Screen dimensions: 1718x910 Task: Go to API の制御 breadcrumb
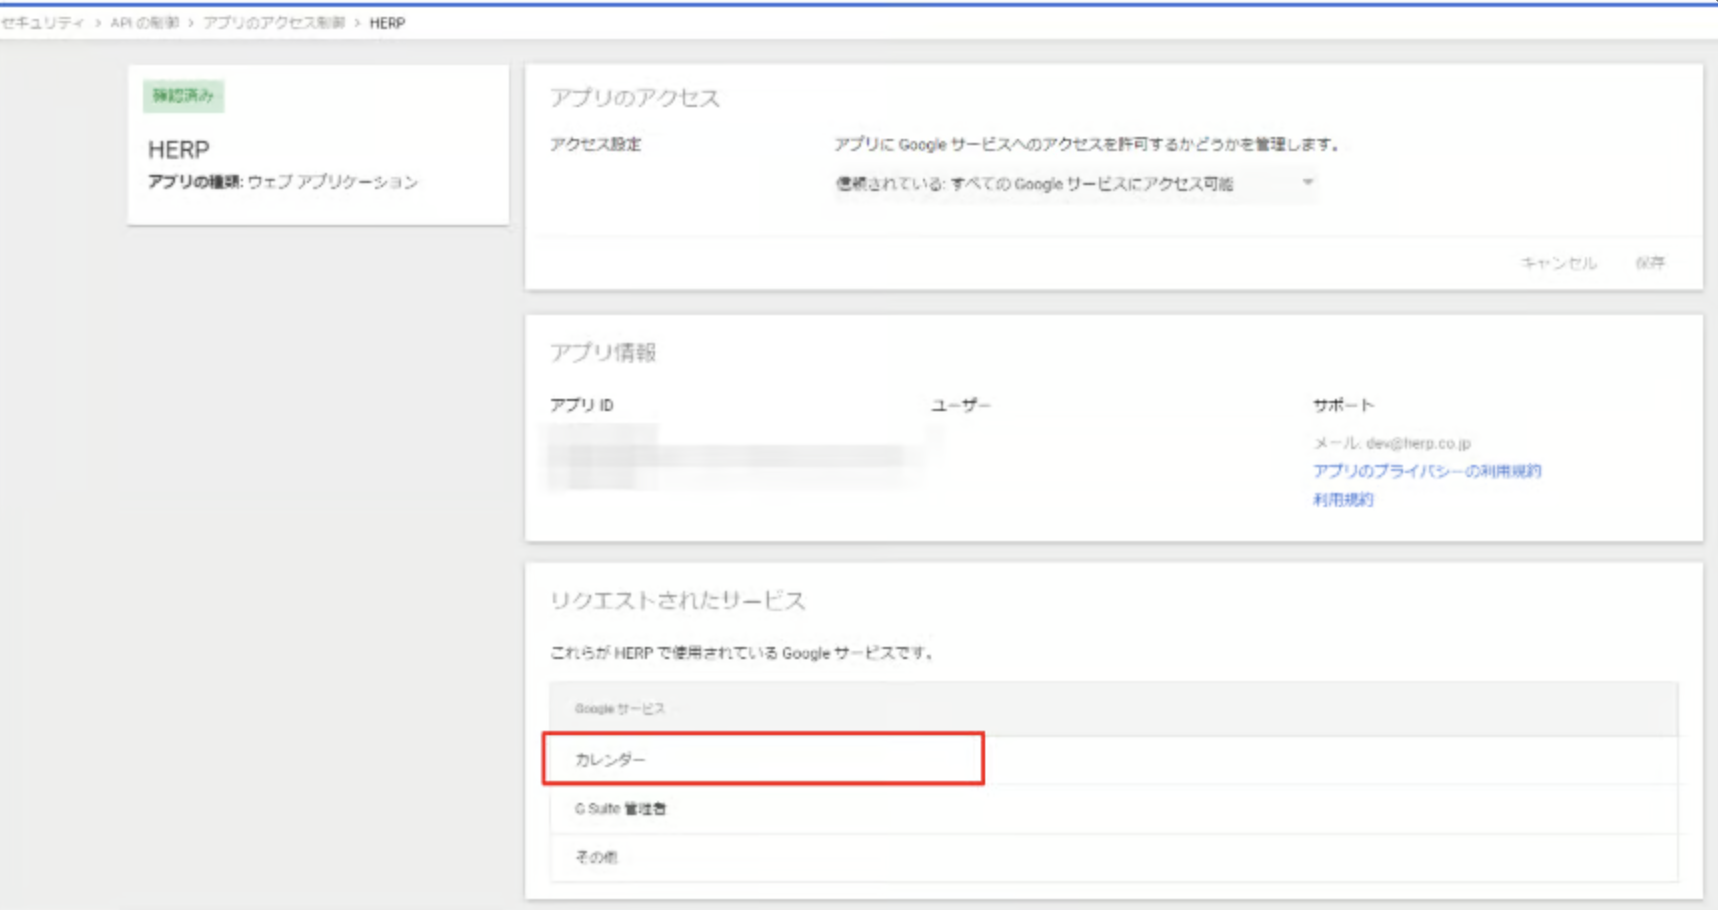(x=144, y=23)
